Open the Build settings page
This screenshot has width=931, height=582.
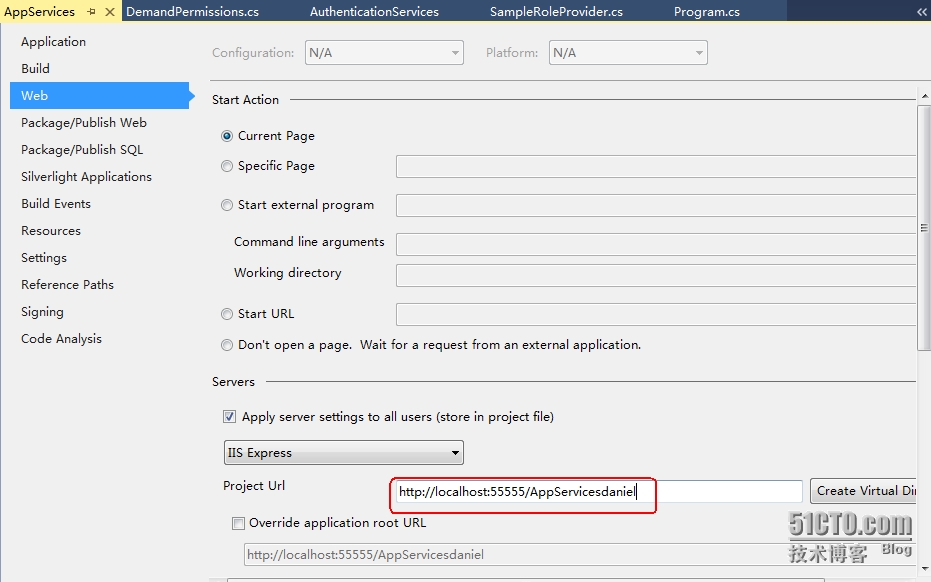point(36,68)
